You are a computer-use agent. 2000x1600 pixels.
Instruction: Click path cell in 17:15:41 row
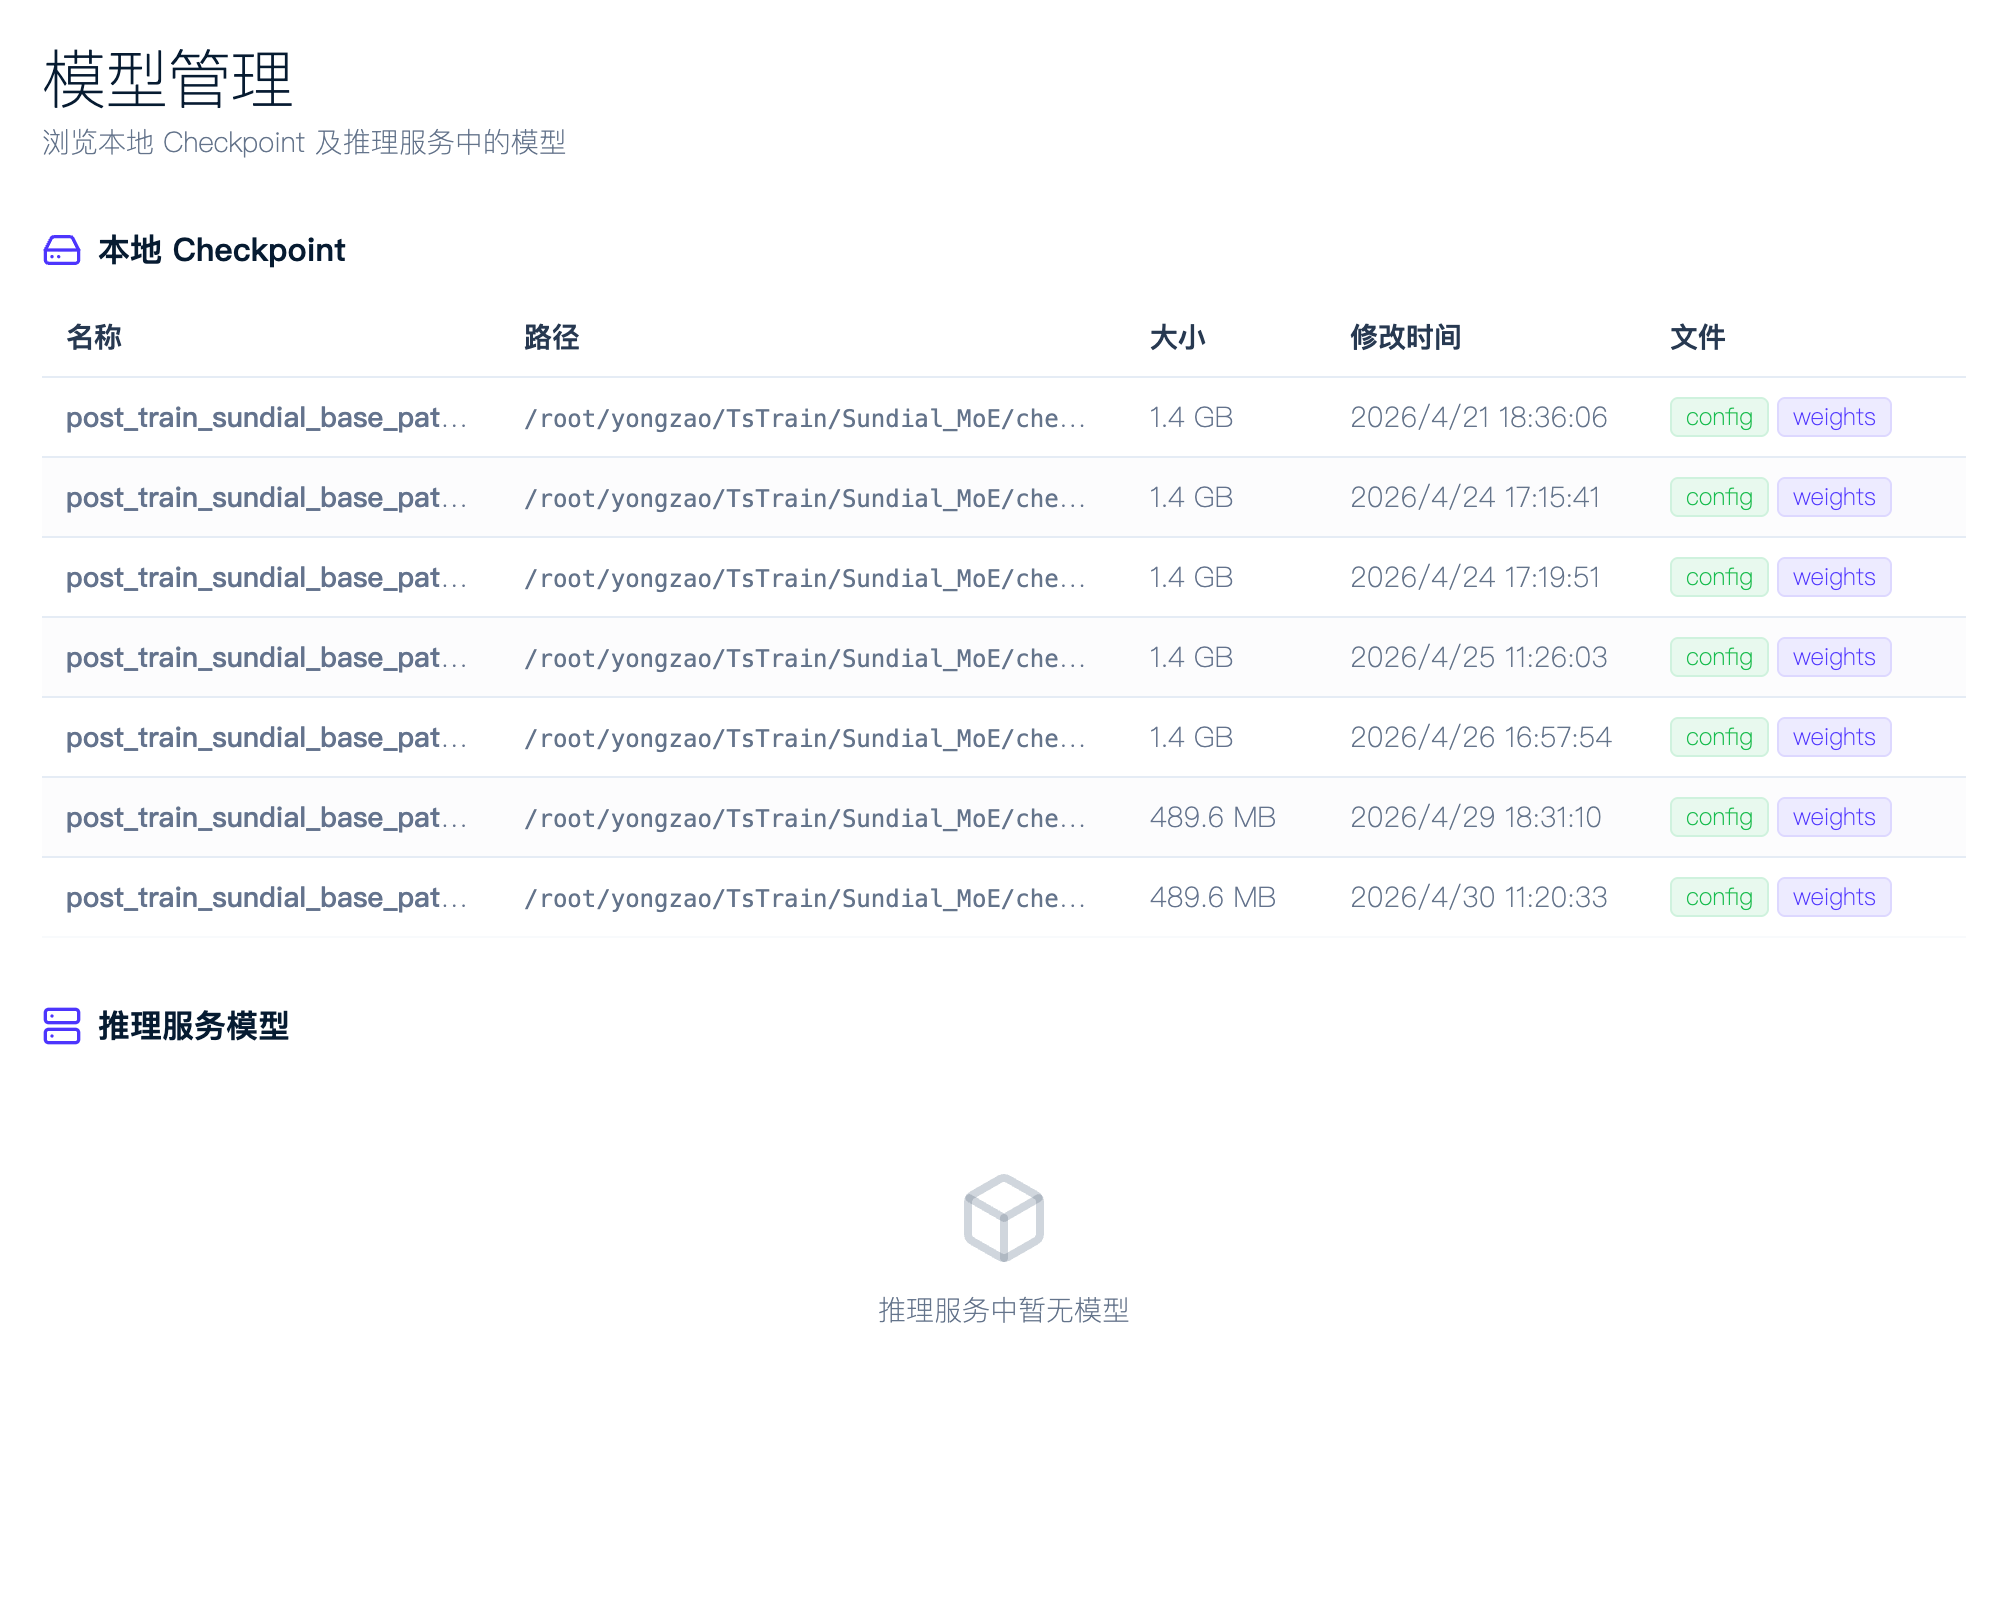pos(805,498)
